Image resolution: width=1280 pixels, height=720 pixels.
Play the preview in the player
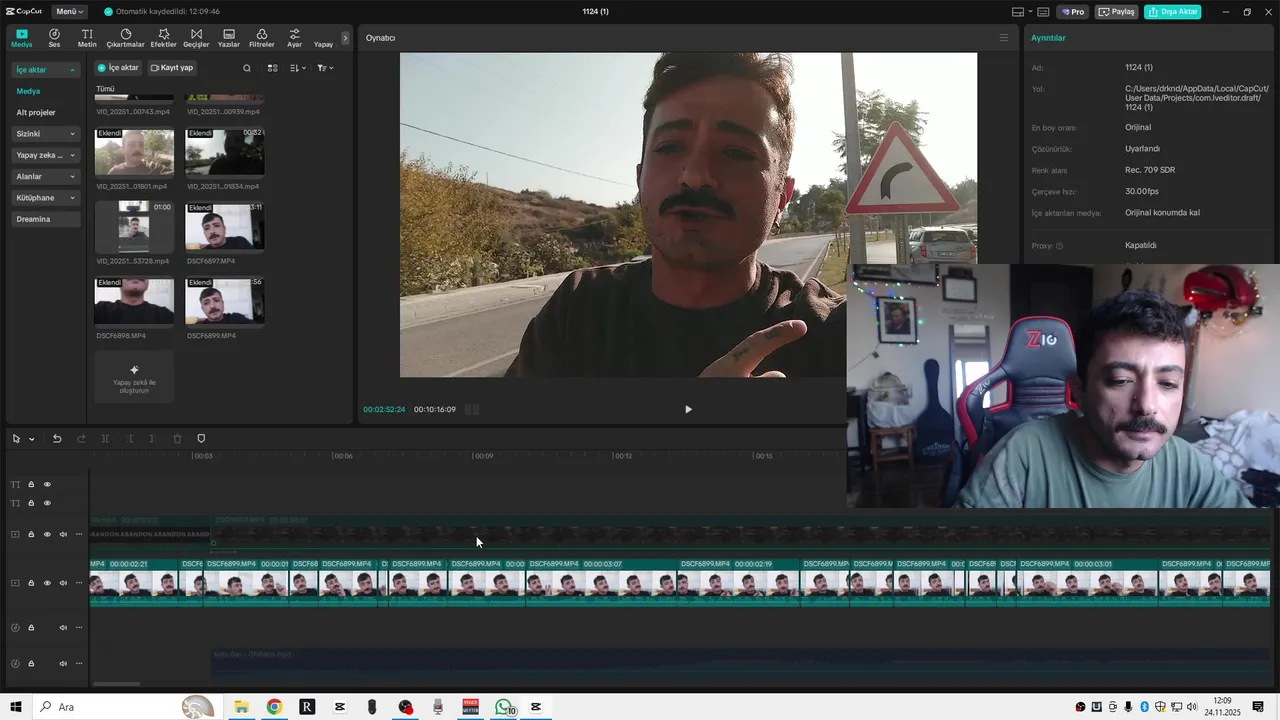point(688,409)
